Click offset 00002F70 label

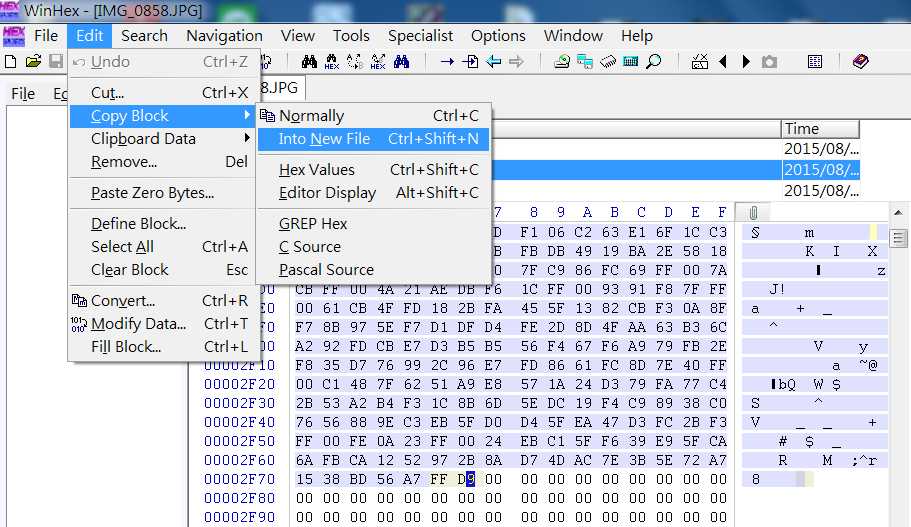(x=239, y=479)
